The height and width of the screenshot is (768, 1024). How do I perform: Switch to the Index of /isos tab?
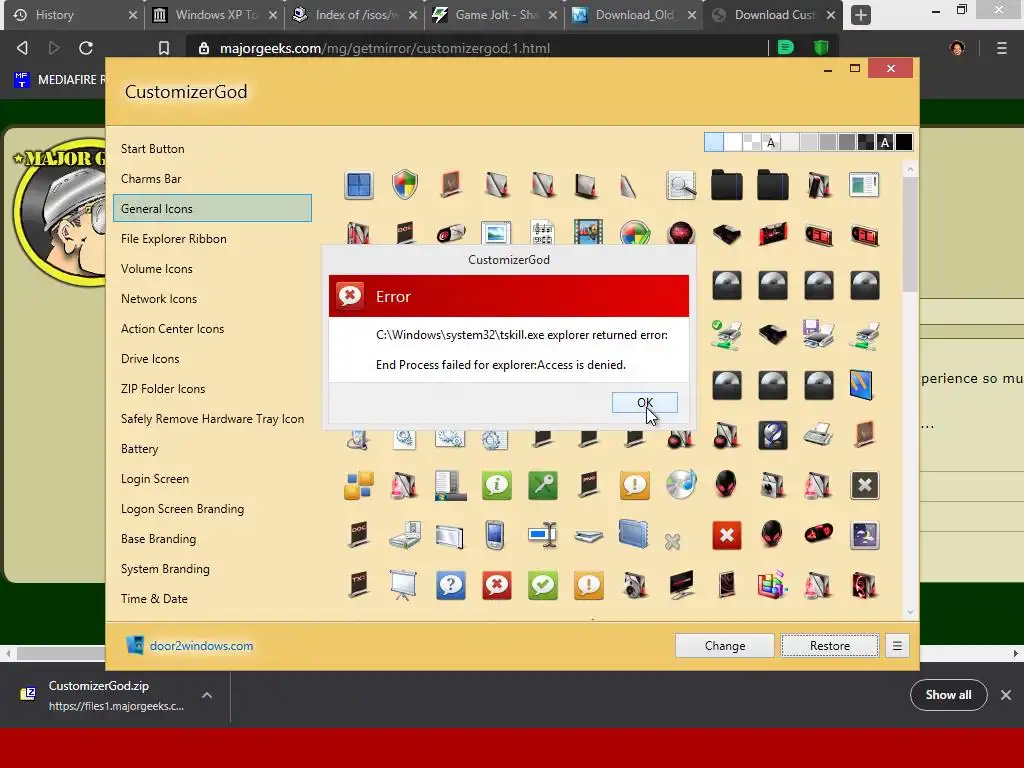pyautogui.click(x=357, y=15)
